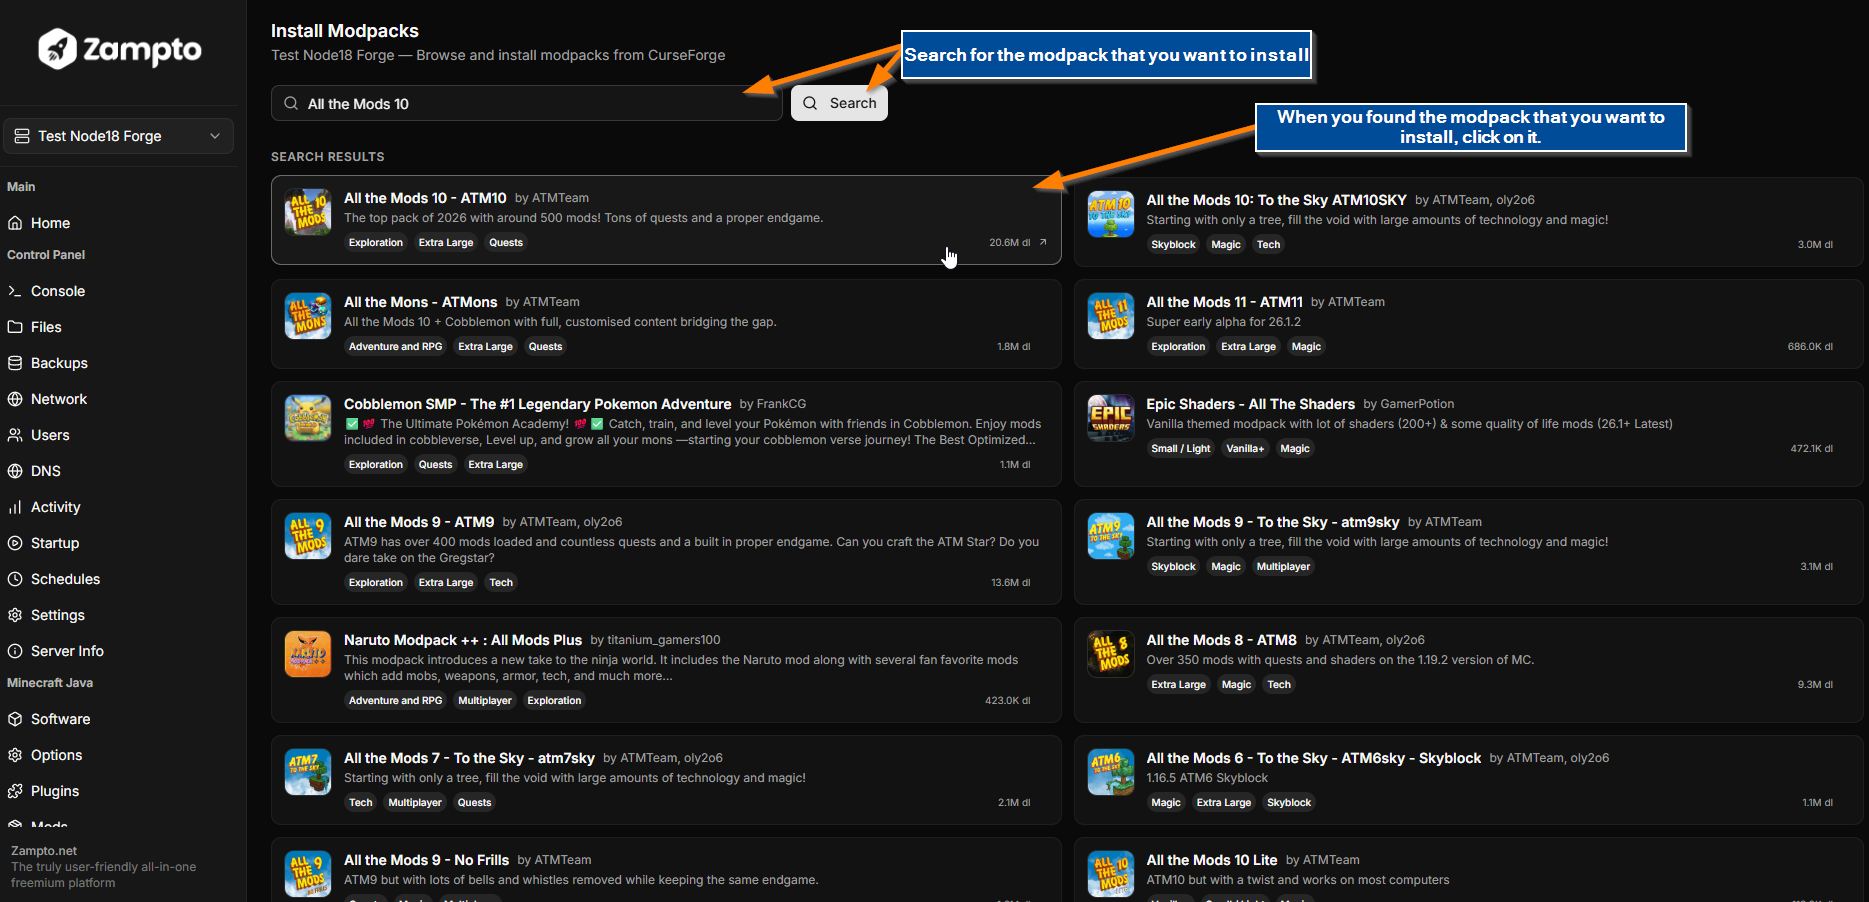The height and width of the screenshot is (902, 1869).
Task: Click the Plugins puzzle icon
Action: click(x=15, y=791)
